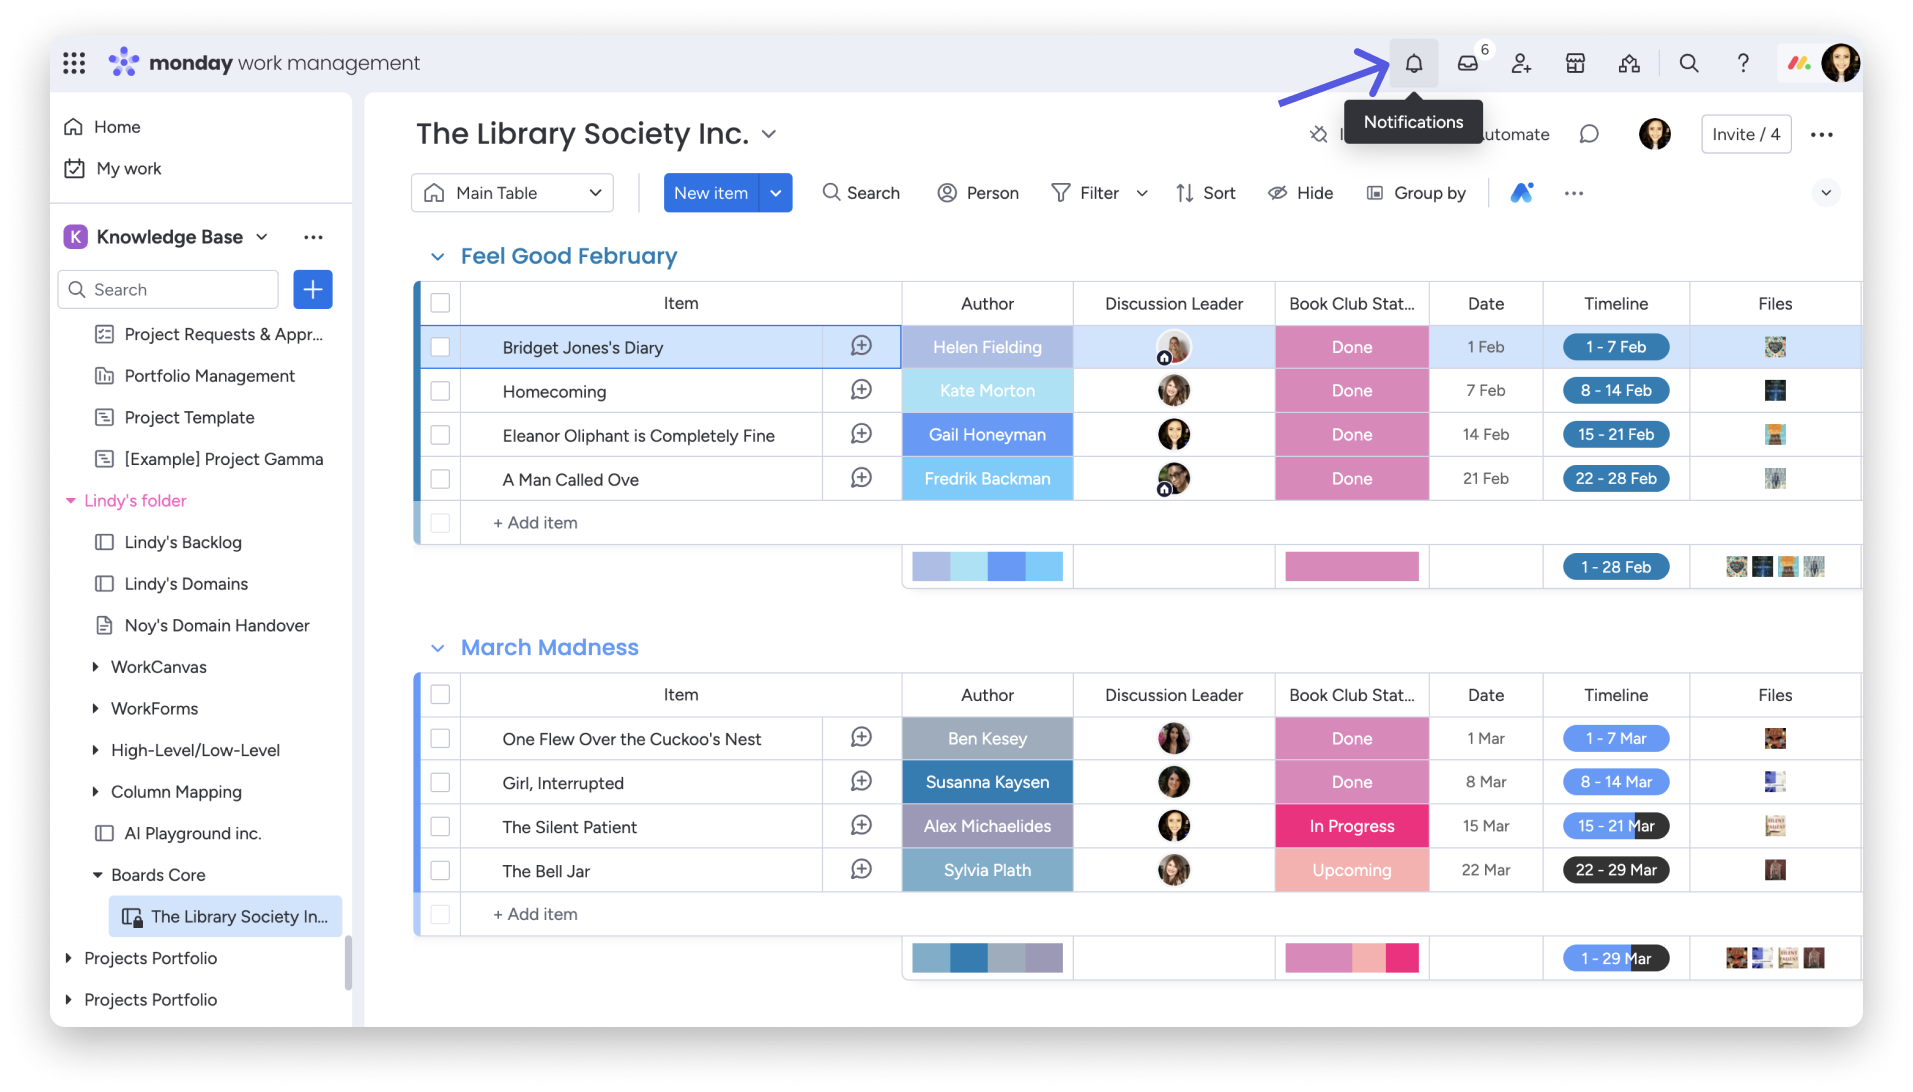The height and width of the screenshot is (1092, 1913).
Task: Toggle Feel Good February select-all checkbox
Action: point(440,303)
